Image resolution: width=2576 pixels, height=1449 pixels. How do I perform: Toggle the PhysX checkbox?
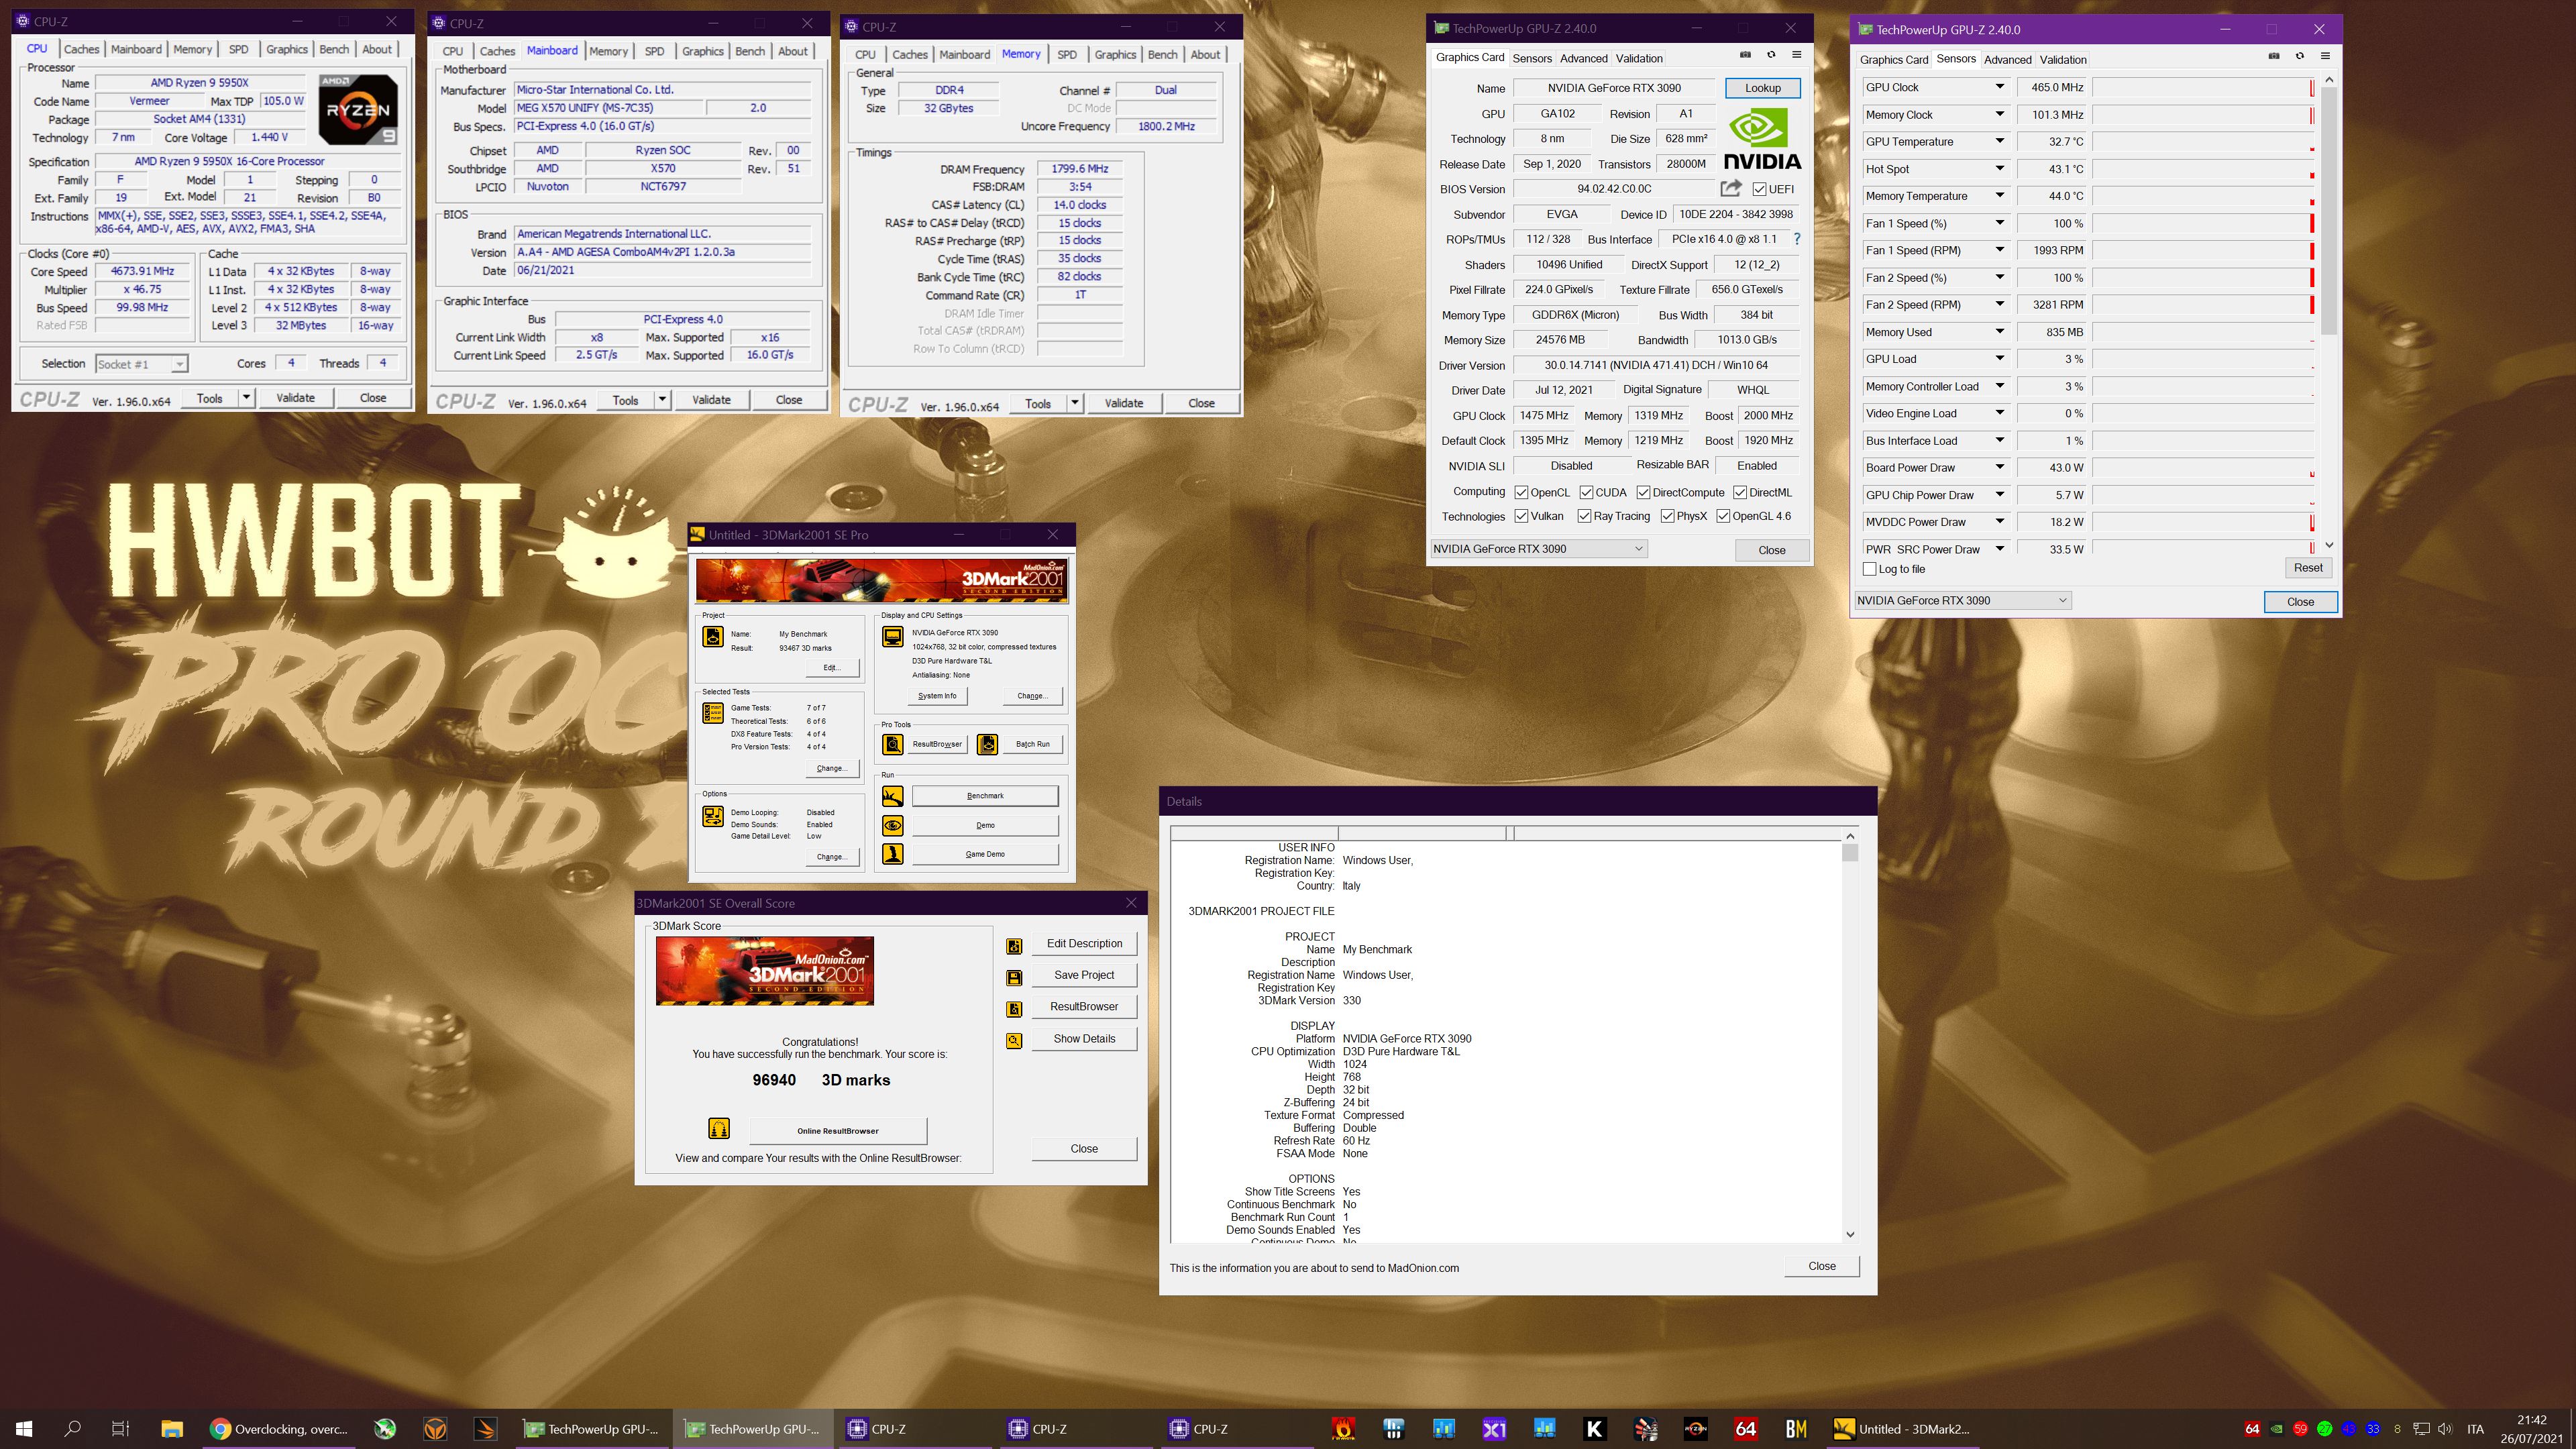[1667, 516]
